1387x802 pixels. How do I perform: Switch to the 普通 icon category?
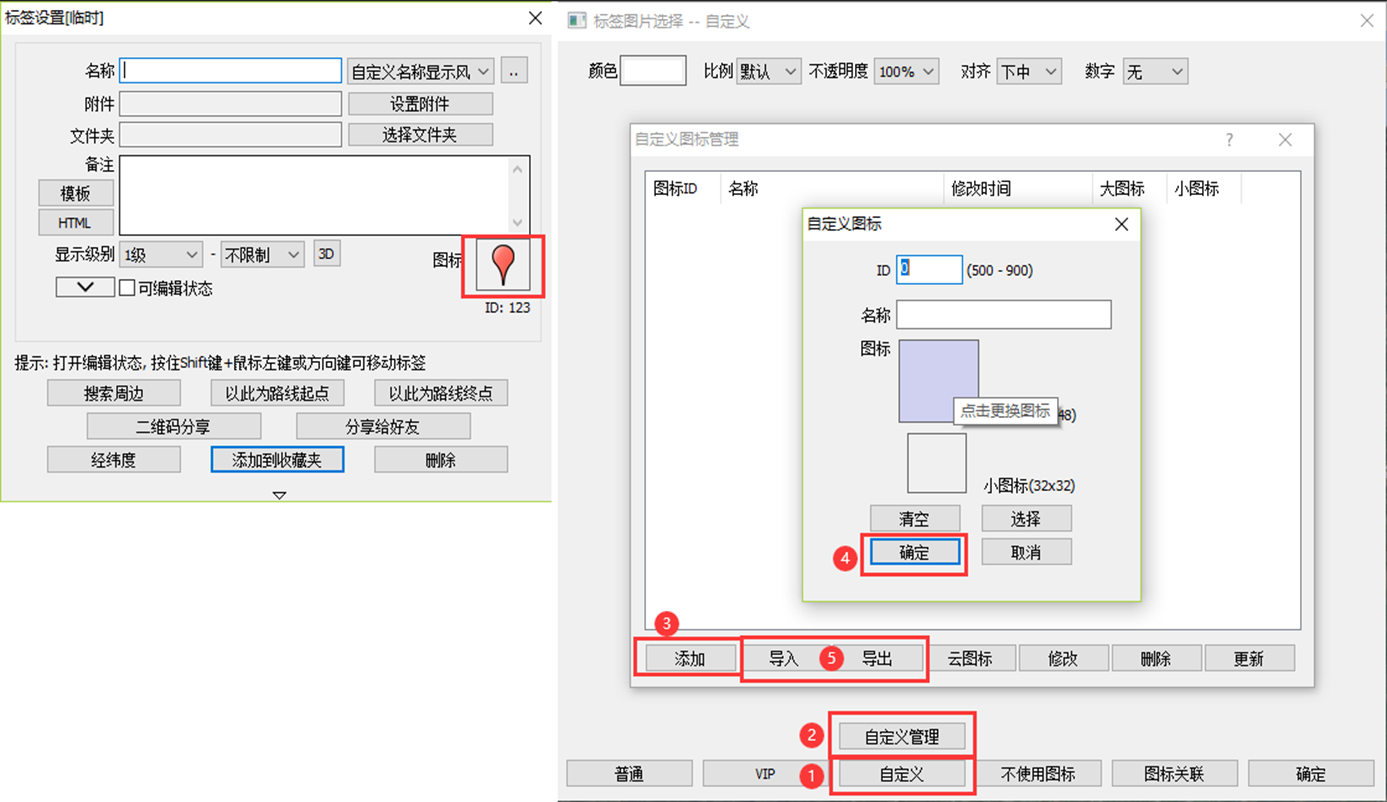(629, 774)
